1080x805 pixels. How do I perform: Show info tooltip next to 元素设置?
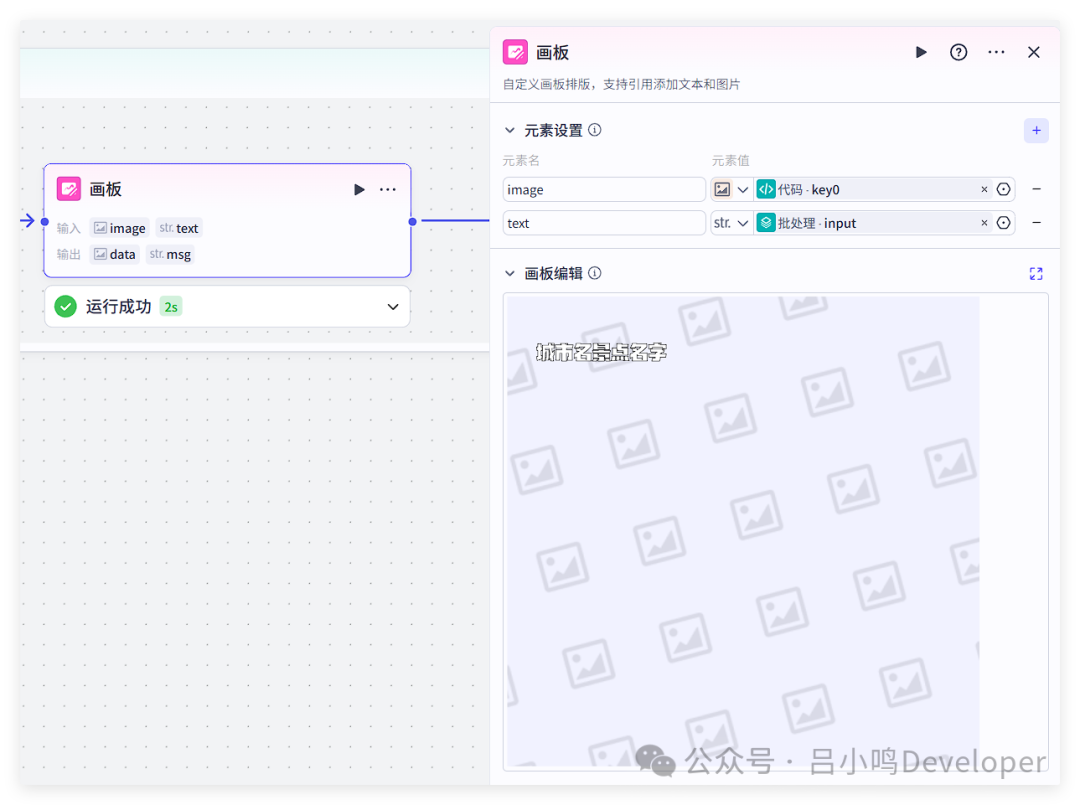click(595, 130)
